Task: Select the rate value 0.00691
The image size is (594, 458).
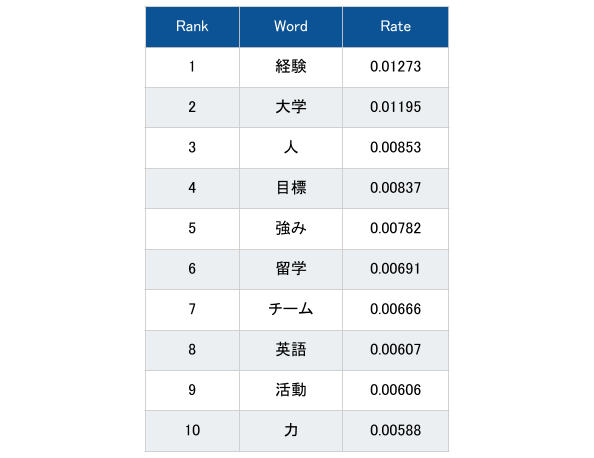Action: coord(395,269)
